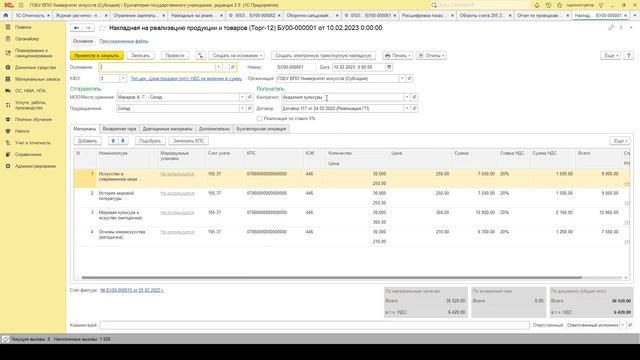
Task: Open Материальные запасы section
Action: pyautogui.click(x=37, y=79)
